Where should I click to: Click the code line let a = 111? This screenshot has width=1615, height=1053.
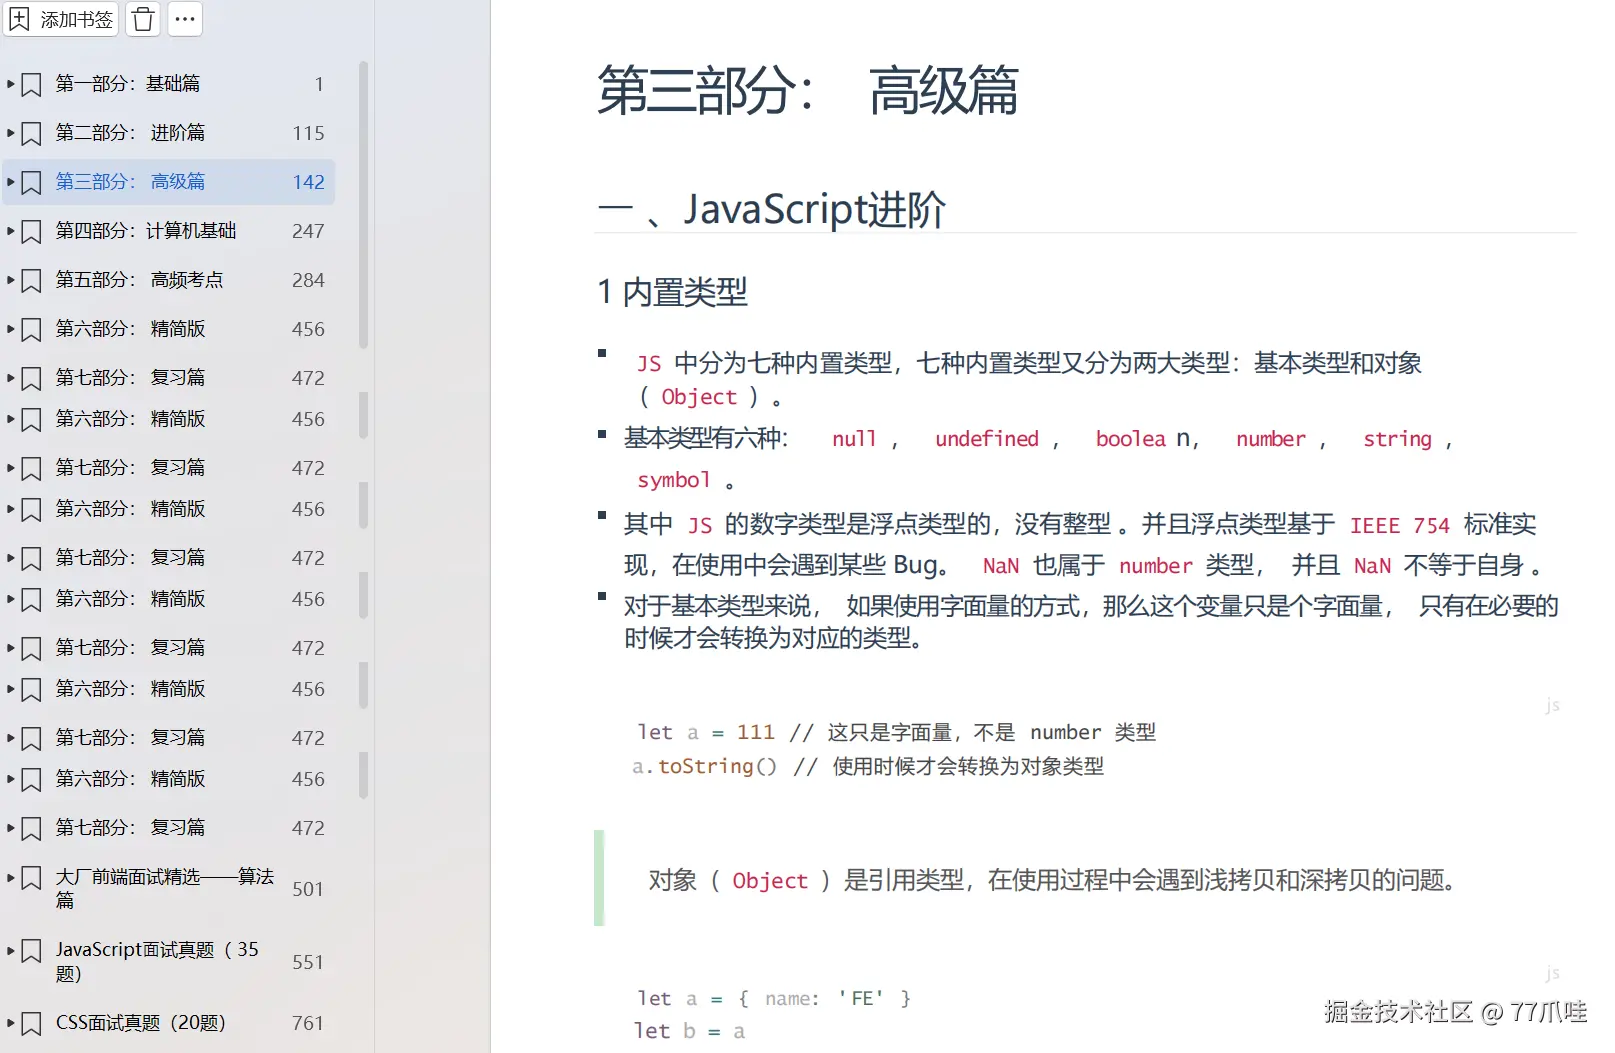(x=896, y=732)
